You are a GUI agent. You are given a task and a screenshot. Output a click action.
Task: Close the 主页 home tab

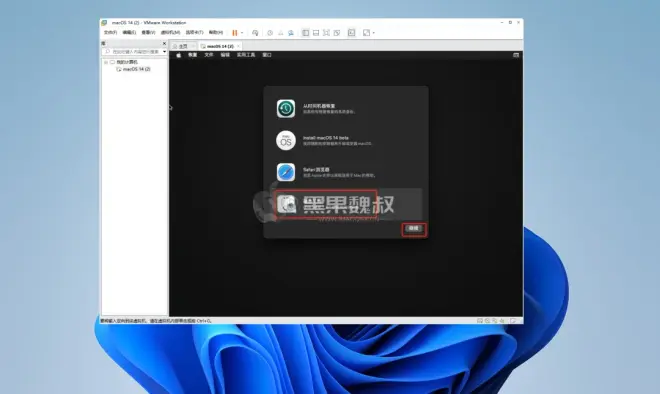click(x=193, y=46)
